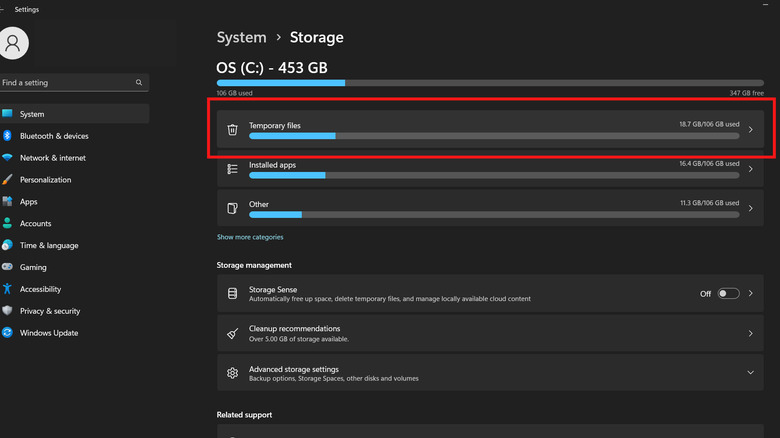The height and width of the screenshot is (438, 780).
Task: Click the Bluetooth icon in sidebar
Action: coord(7,135)
